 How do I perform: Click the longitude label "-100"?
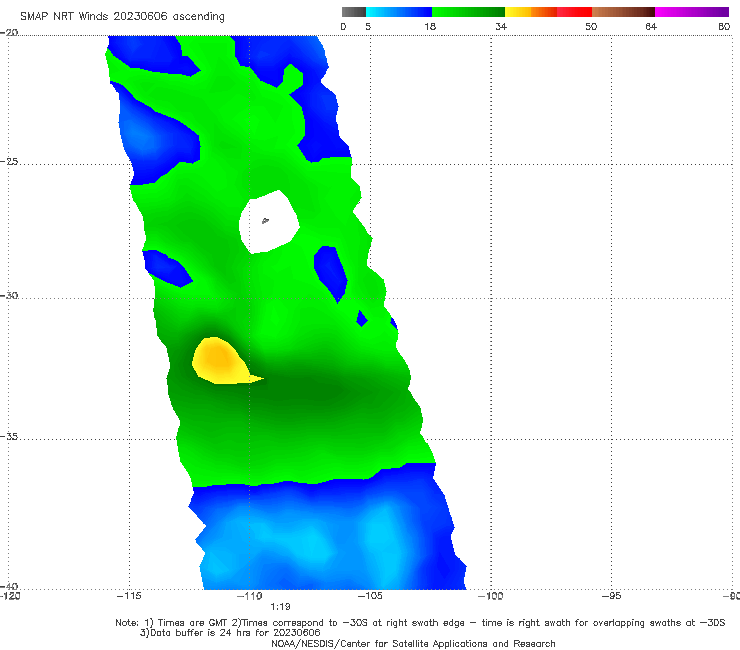(491, 596)
